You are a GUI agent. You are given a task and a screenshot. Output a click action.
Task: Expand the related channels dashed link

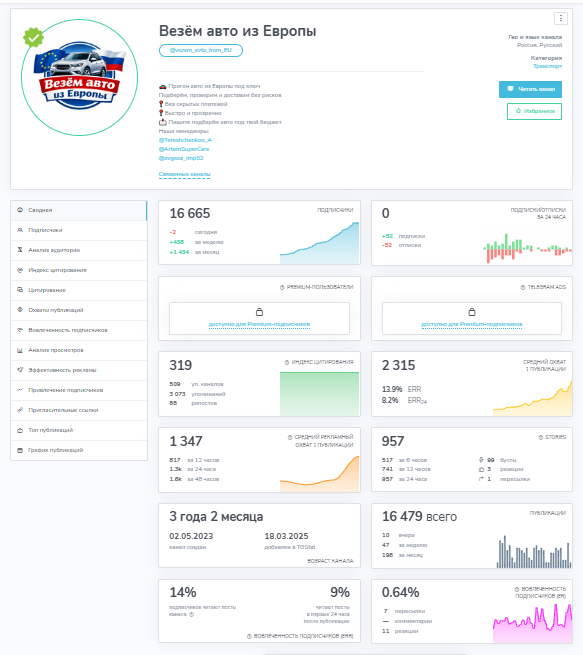coord(184,174)
